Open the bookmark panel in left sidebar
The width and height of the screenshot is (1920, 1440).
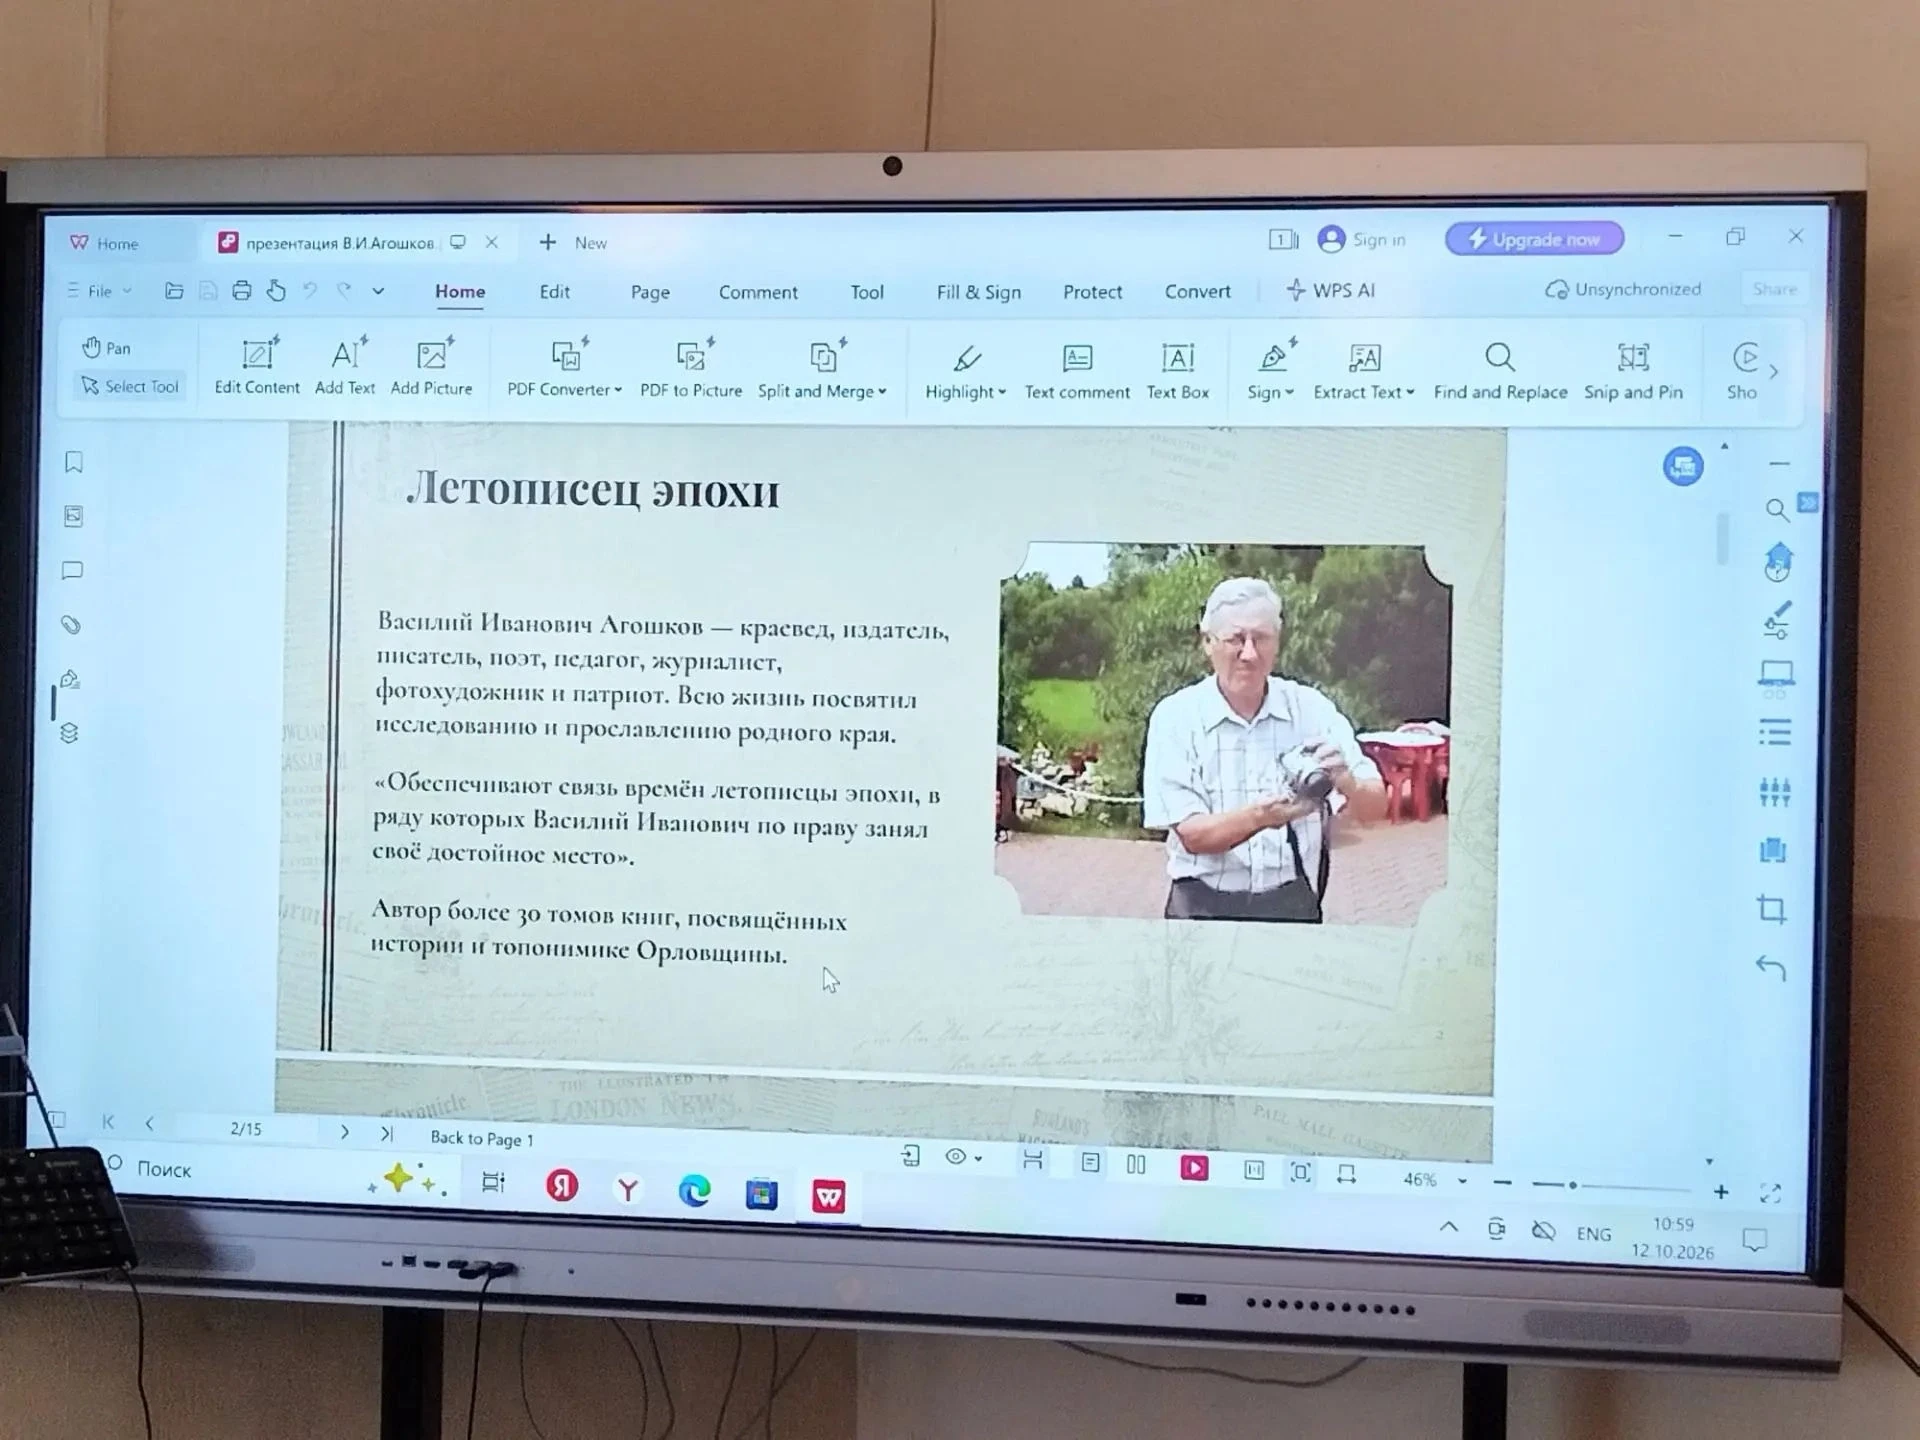click(x=73, y=462)
